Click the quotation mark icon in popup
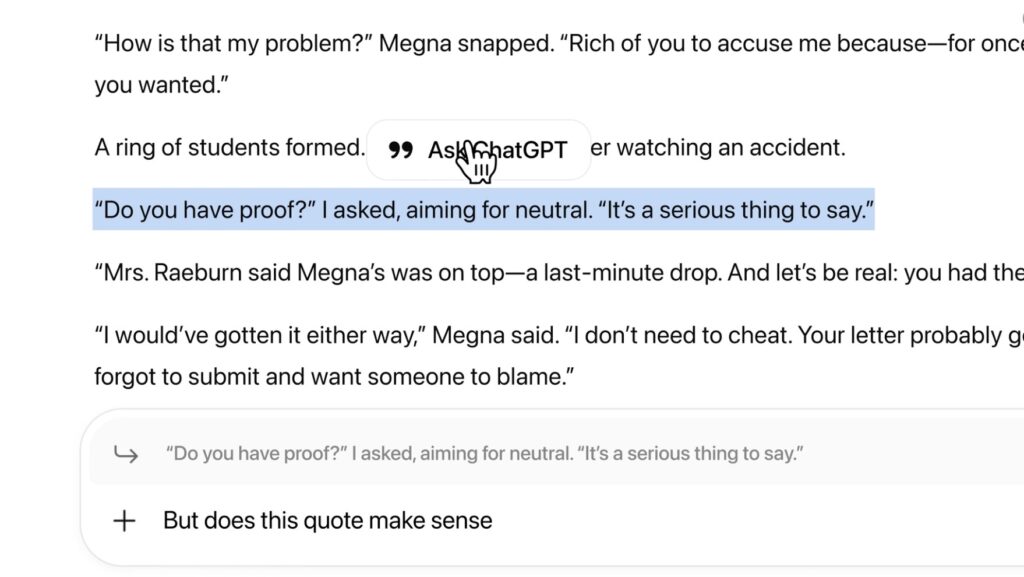This screenshot has height=577, width=1024. [400, 150]
